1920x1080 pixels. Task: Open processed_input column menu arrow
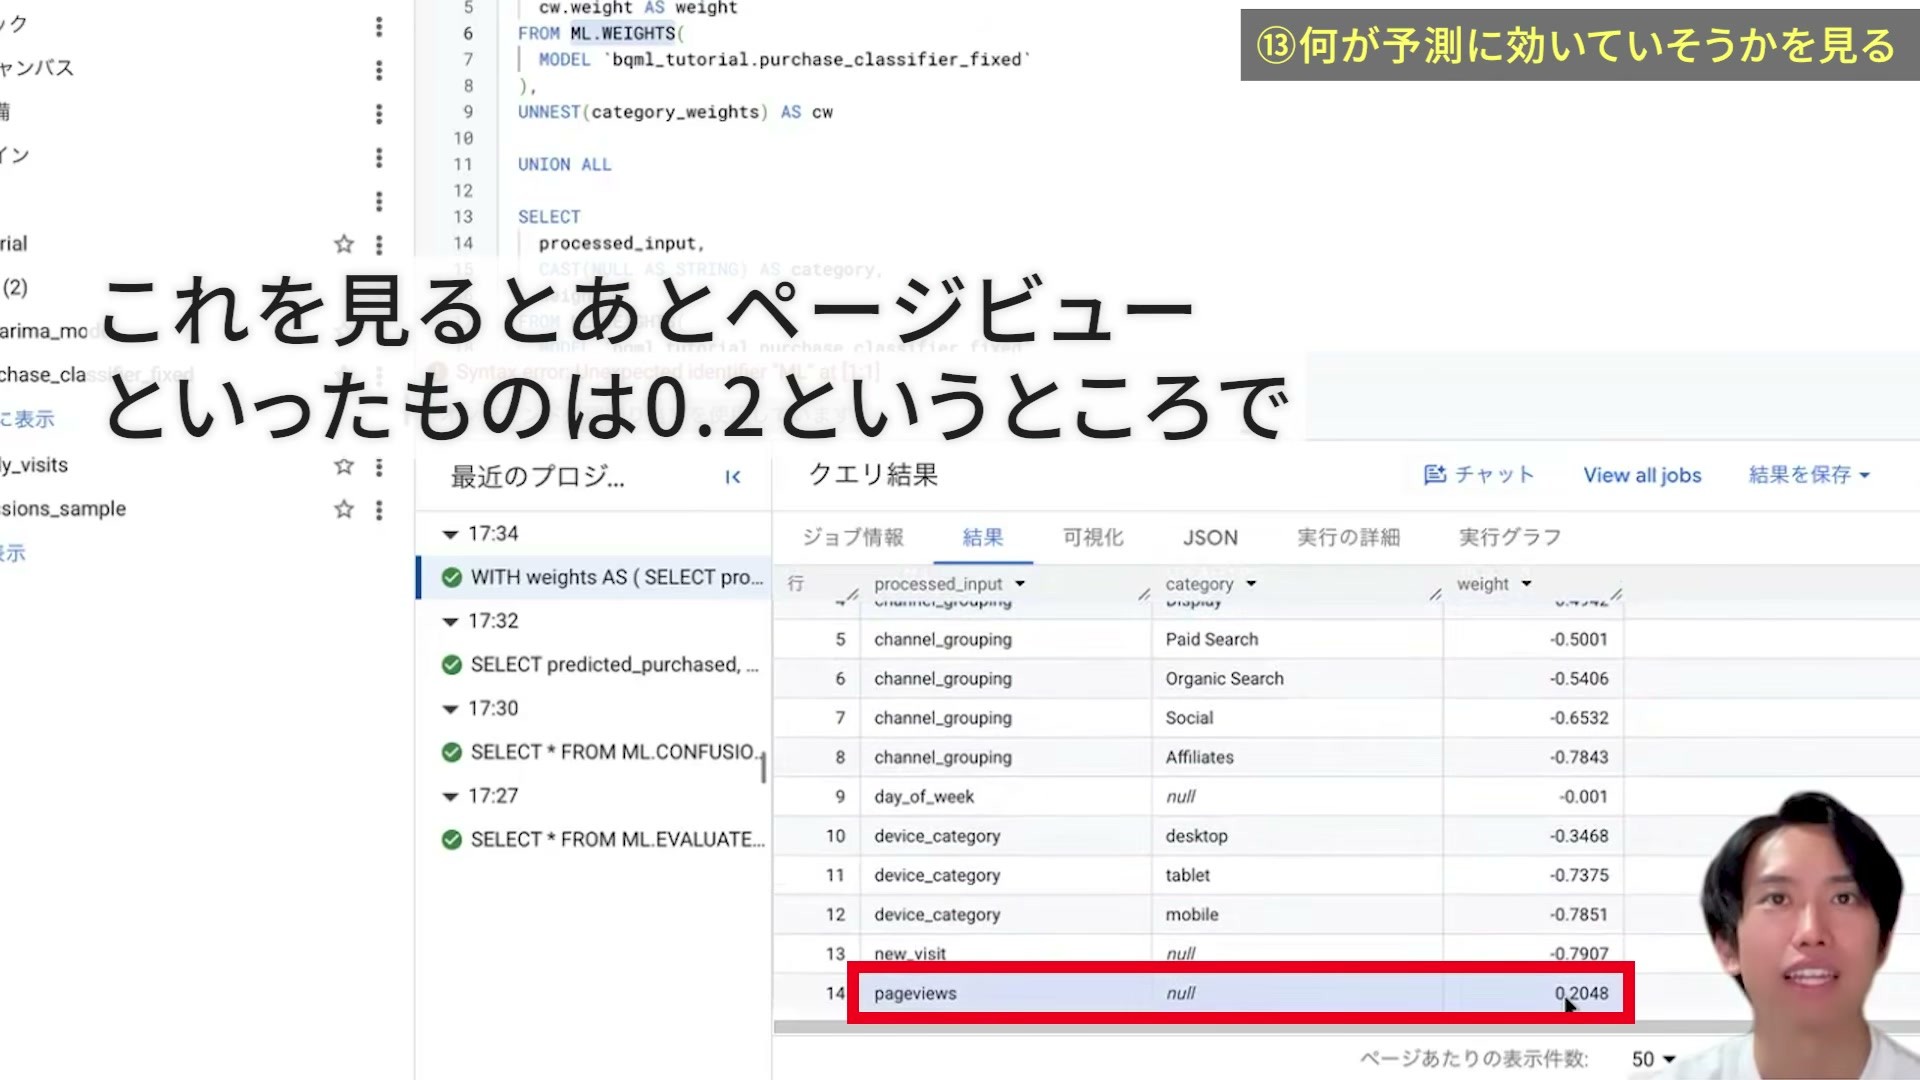coord(1020,584)
